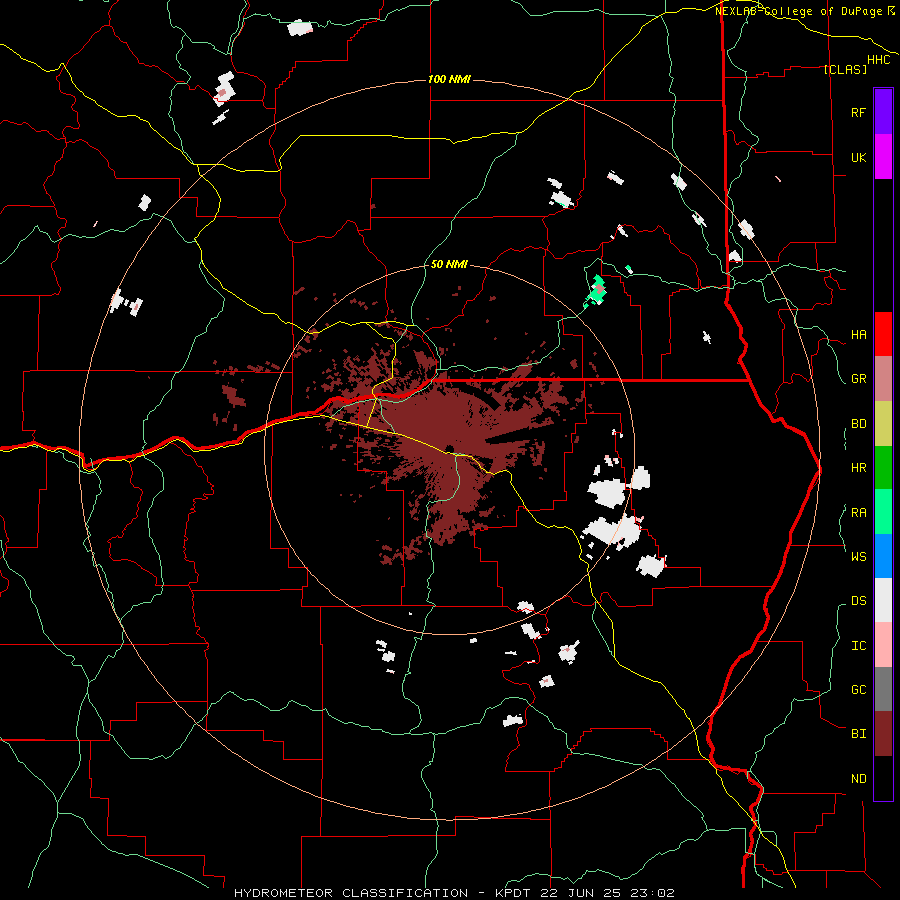Choose the light pink IC legend swatch
The height and width of the screenshot is (900, 900).
point(883,645)
